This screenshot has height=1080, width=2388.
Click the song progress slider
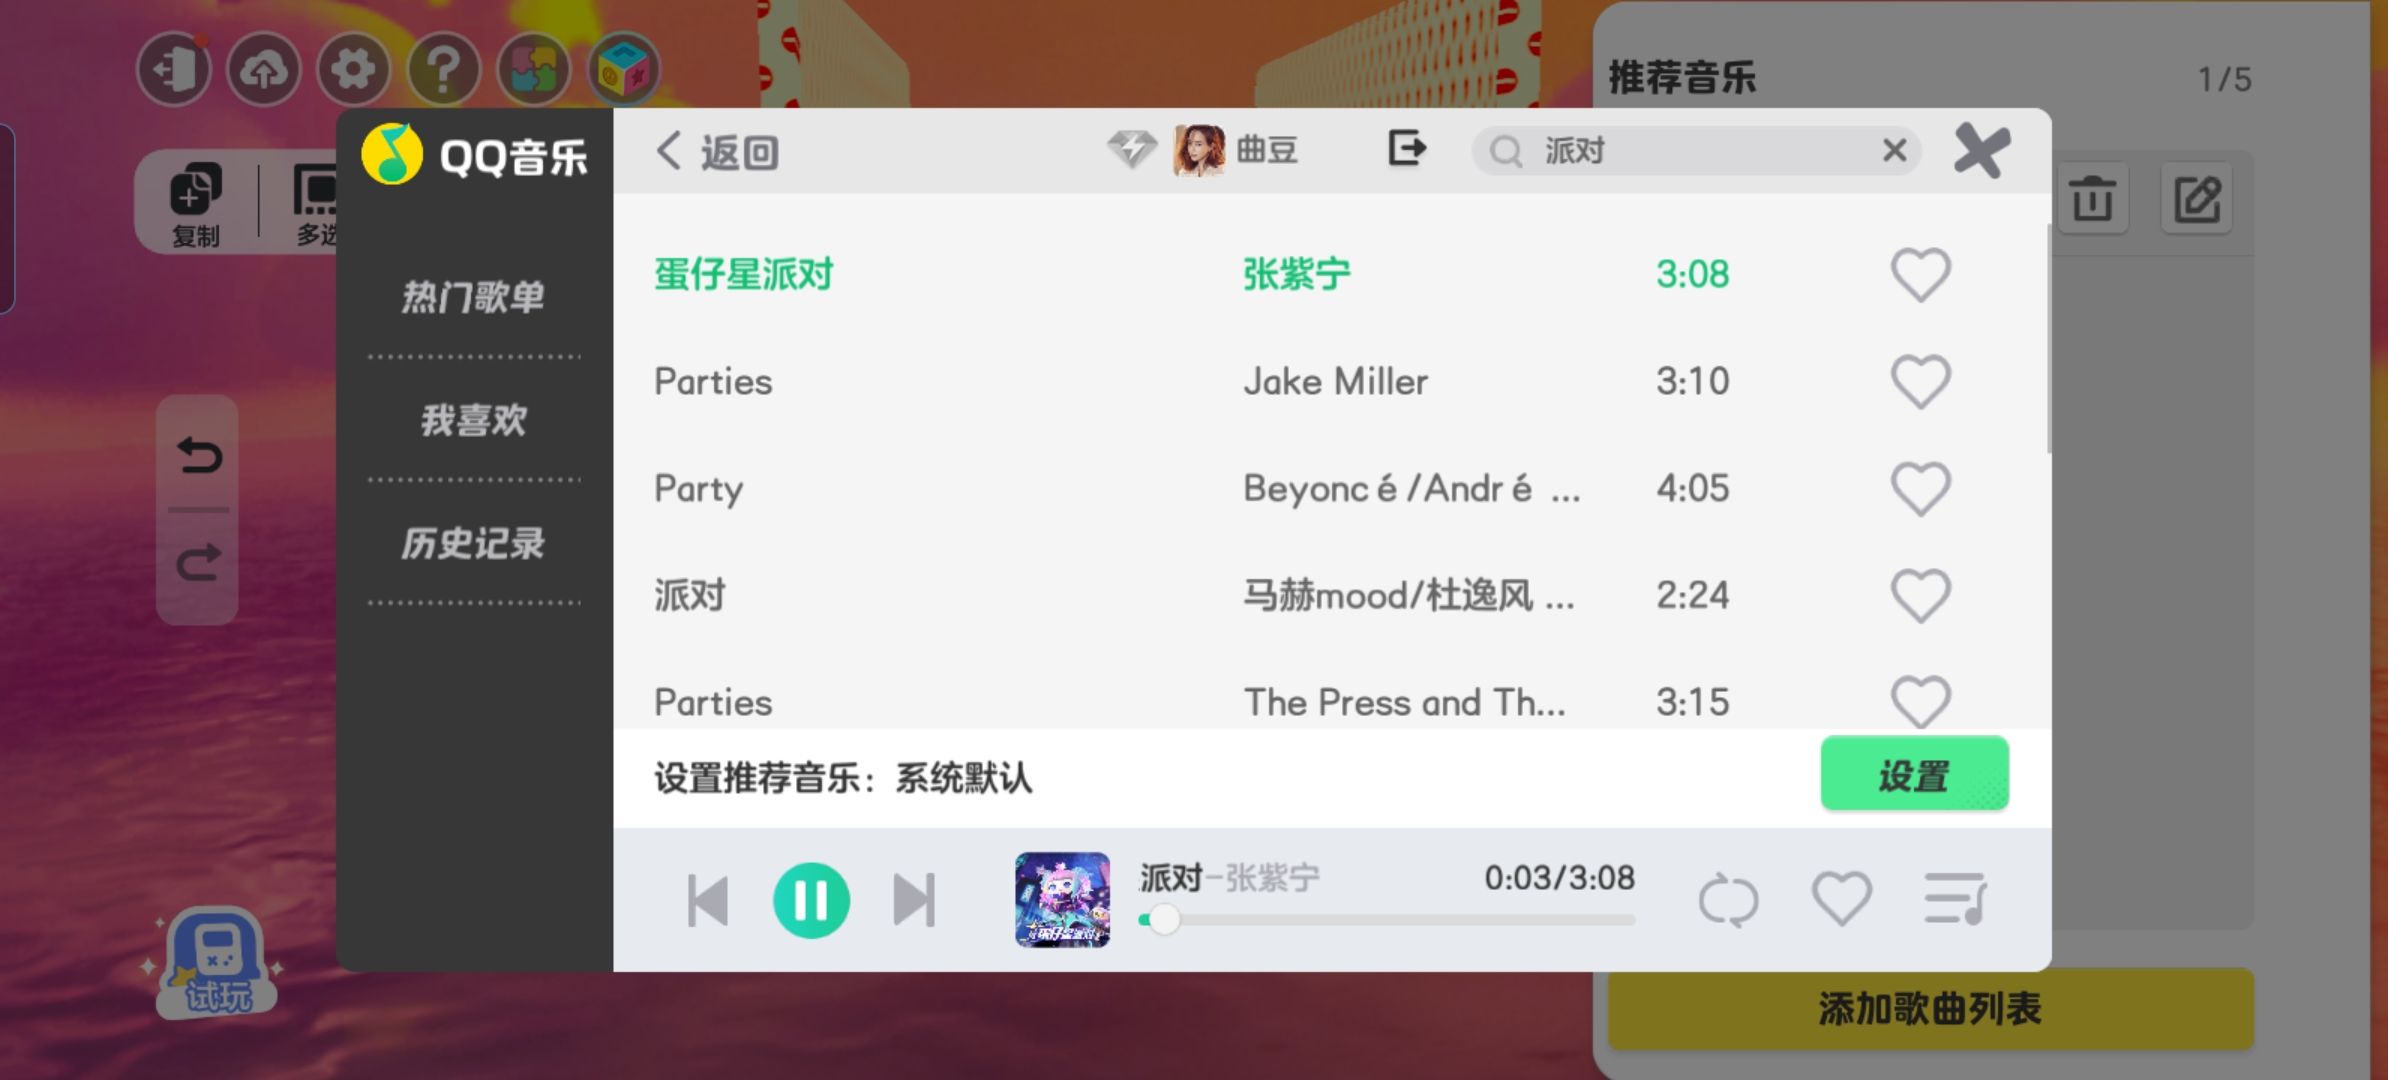pos(1387,919)
